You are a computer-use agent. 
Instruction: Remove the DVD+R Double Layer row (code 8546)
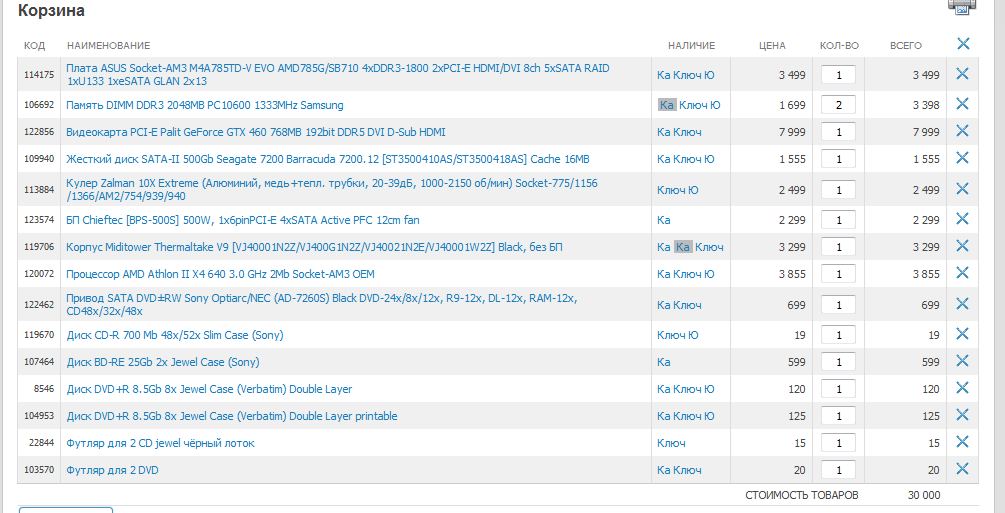tap(962, 387)
